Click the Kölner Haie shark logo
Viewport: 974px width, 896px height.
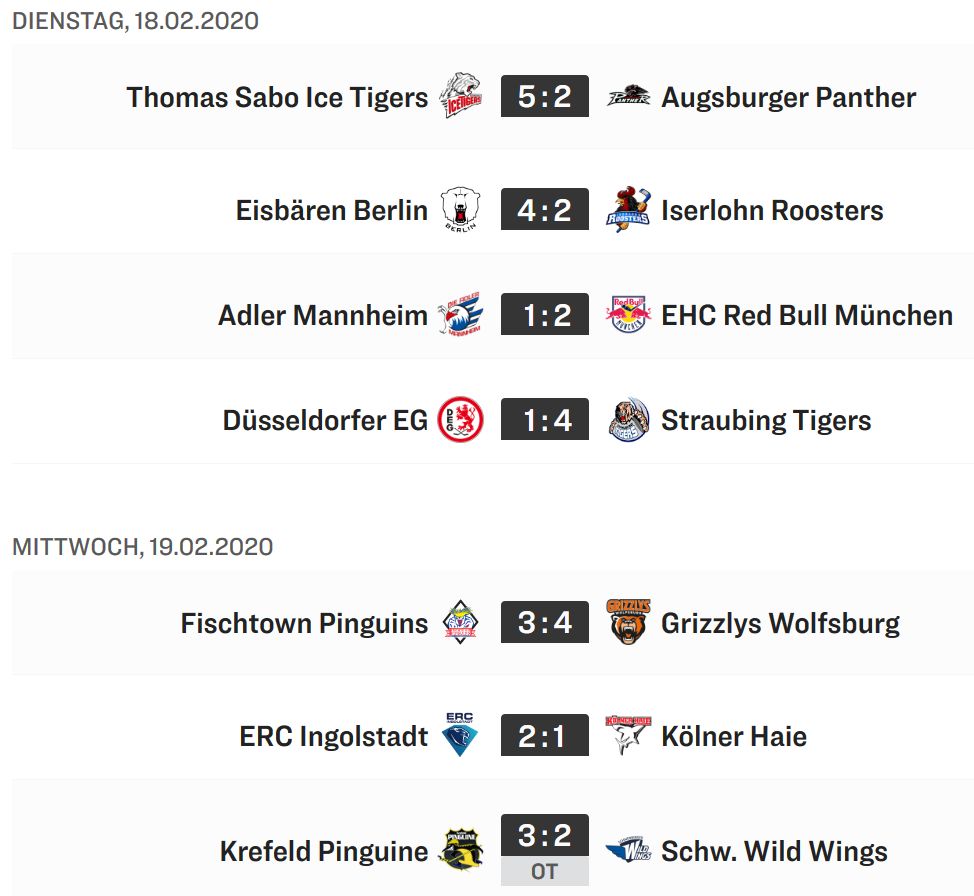coord(628,735)
